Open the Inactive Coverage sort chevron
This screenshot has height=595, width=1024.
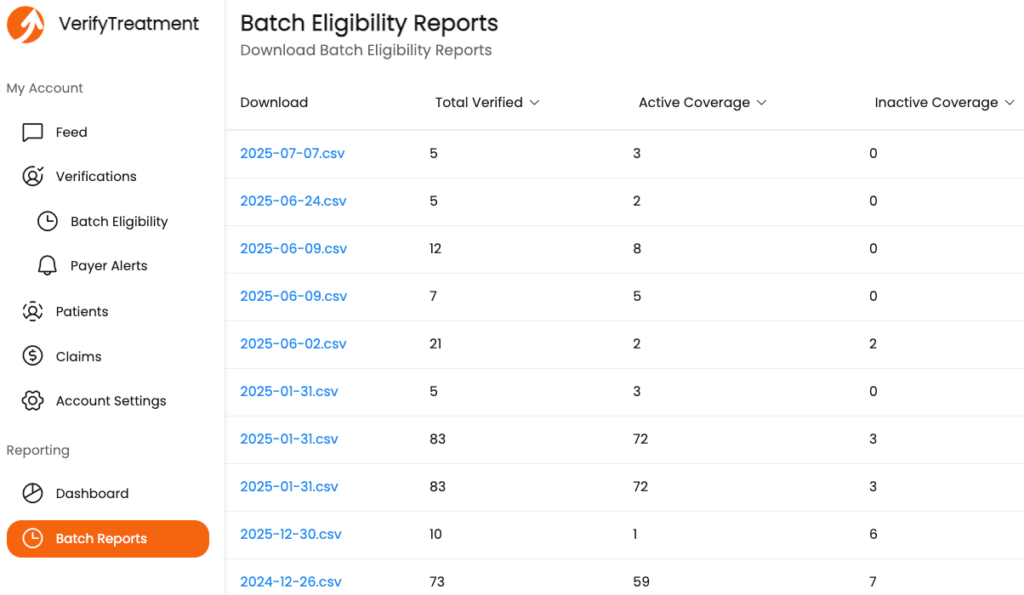[x=1010, y=103]
